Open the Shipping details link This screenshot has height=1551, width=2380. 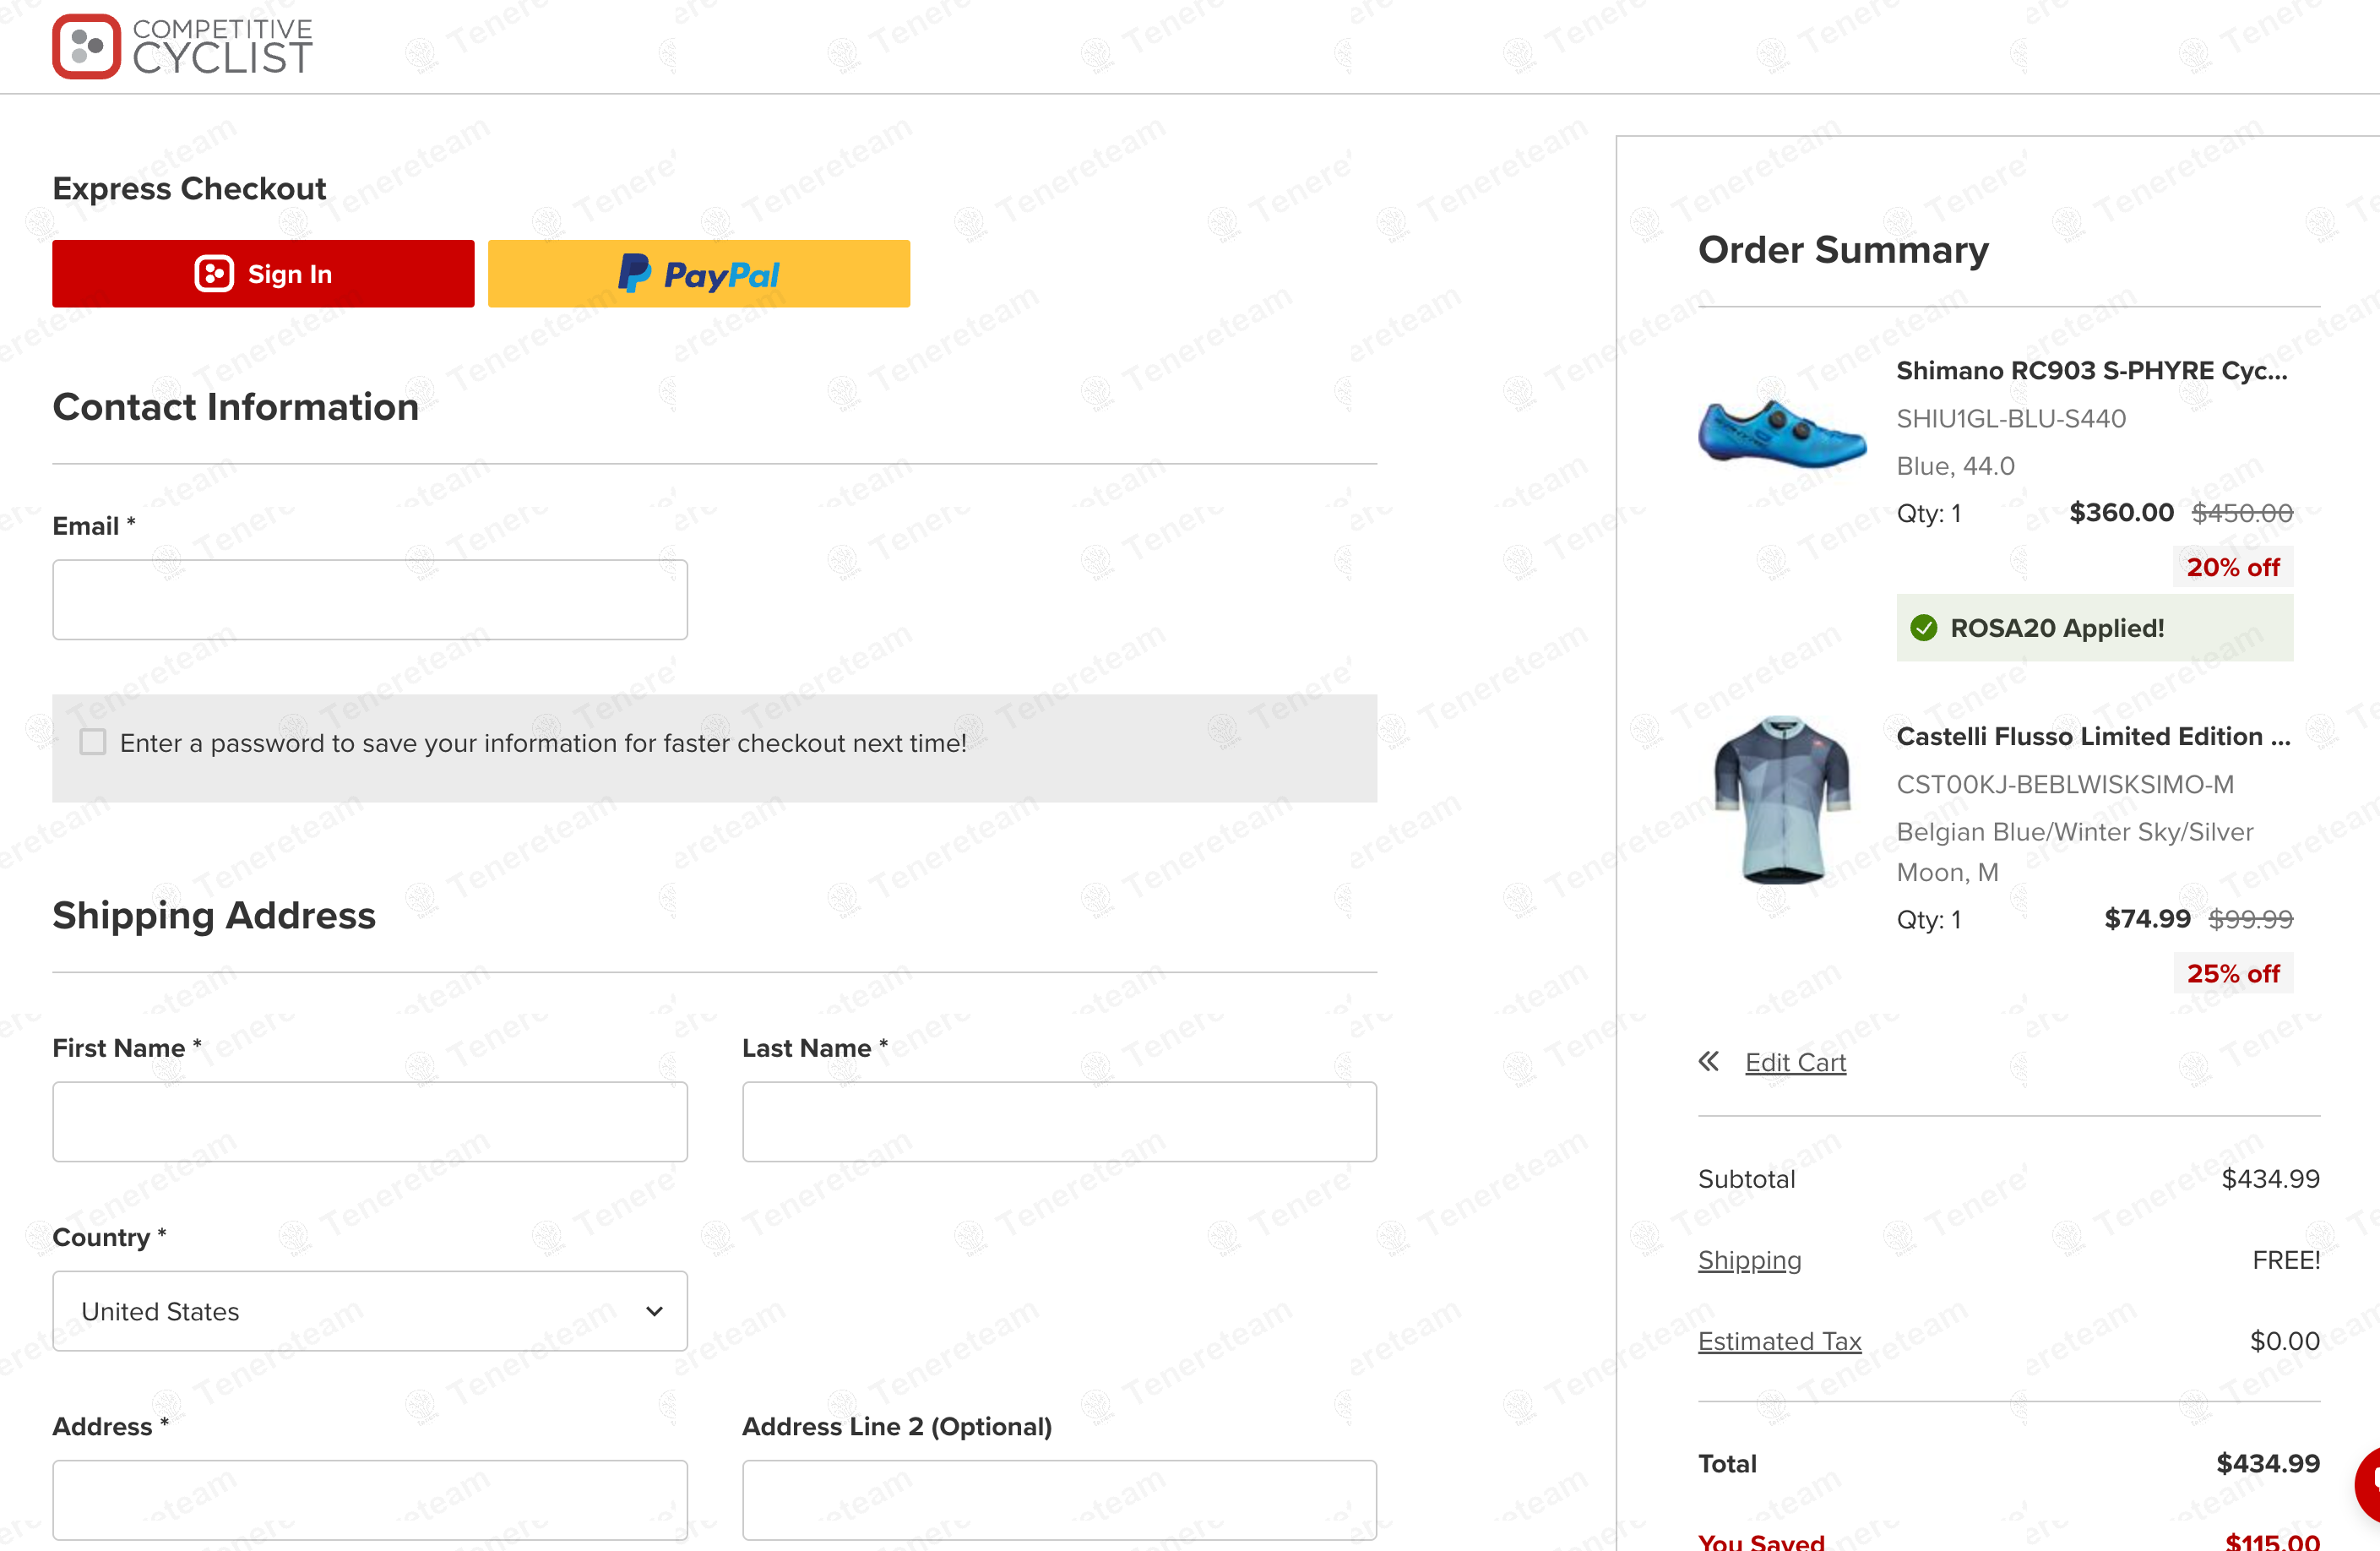pyautogui.click(x=1749, y=1260)
